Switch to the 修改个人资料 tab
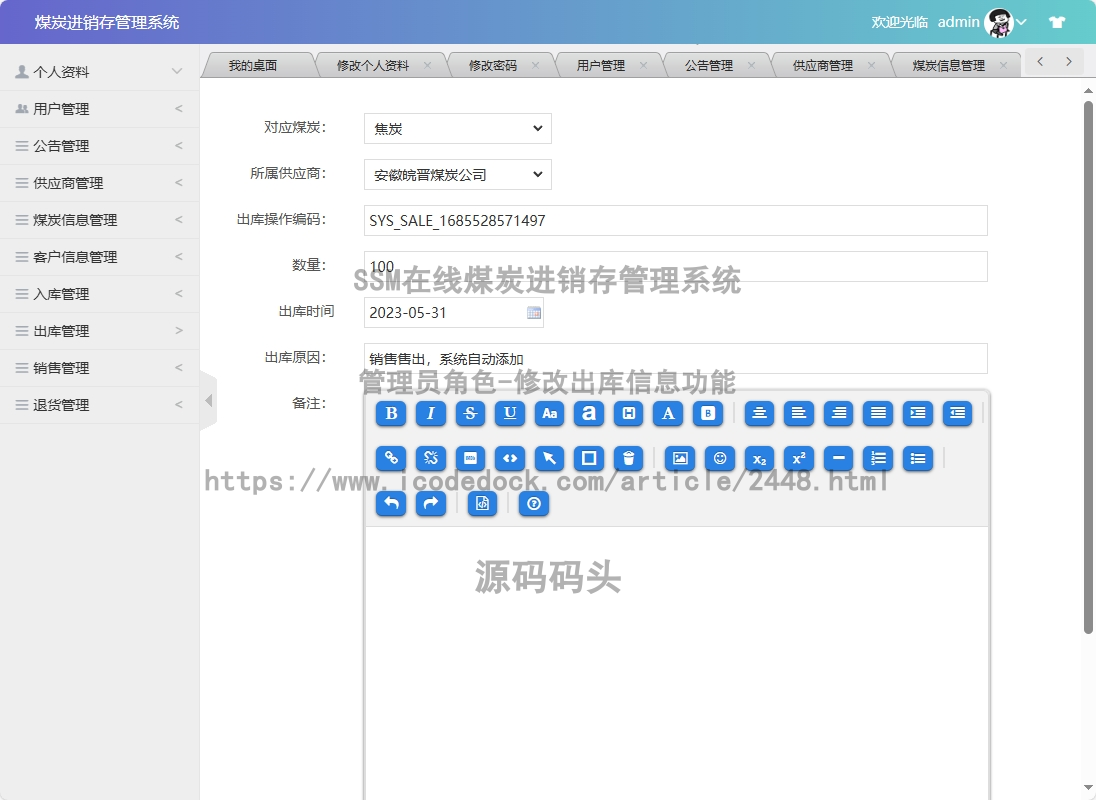Screen dimensions: 1096x800 coord(373,66)
